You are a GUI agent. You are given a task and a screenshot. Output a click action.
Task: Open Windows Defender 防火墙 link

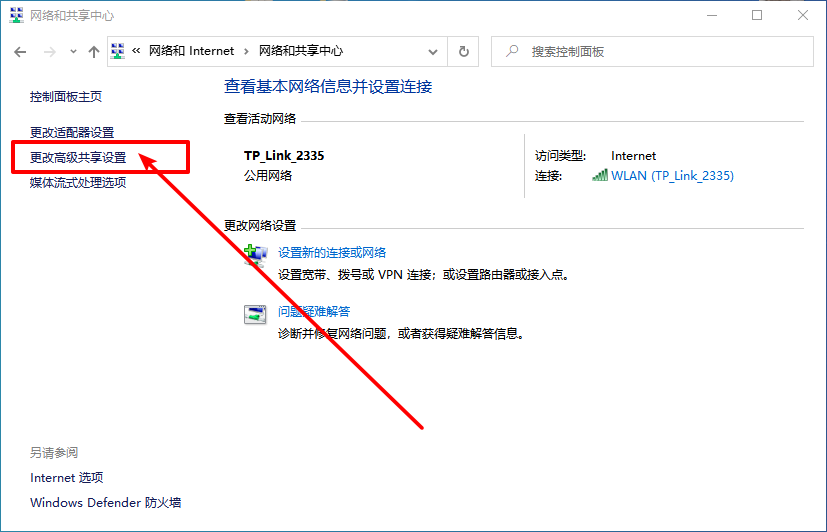coord(105,503)
